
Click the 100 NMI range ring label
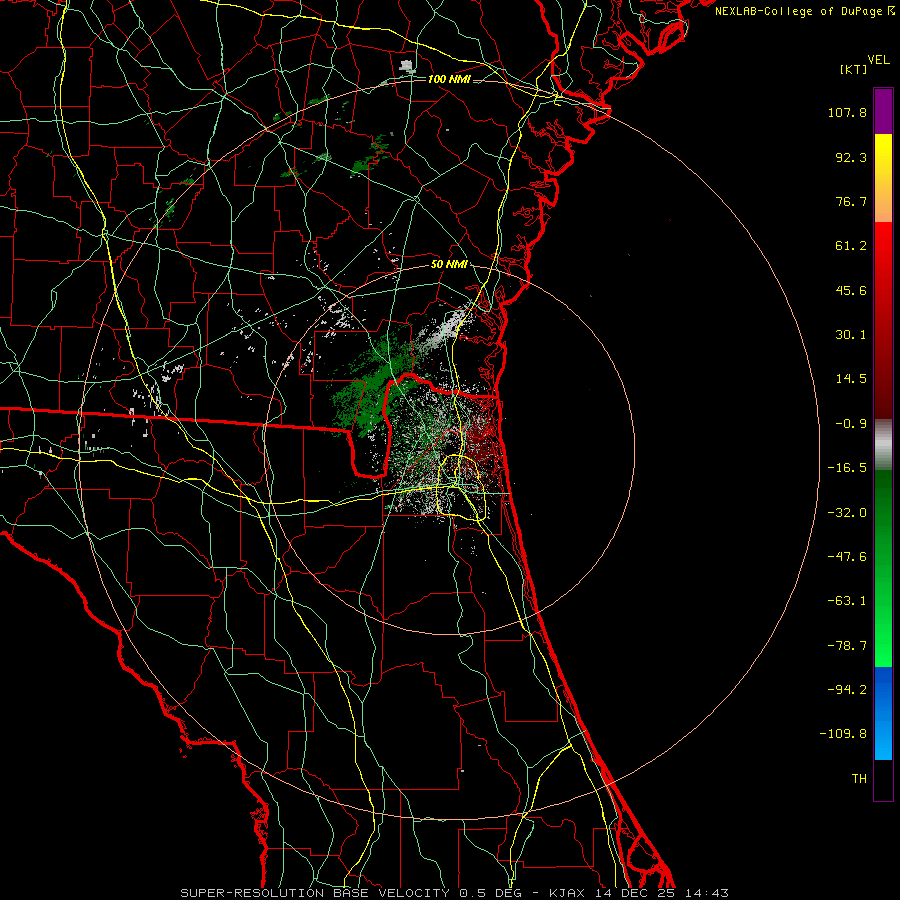pos(449,79)
